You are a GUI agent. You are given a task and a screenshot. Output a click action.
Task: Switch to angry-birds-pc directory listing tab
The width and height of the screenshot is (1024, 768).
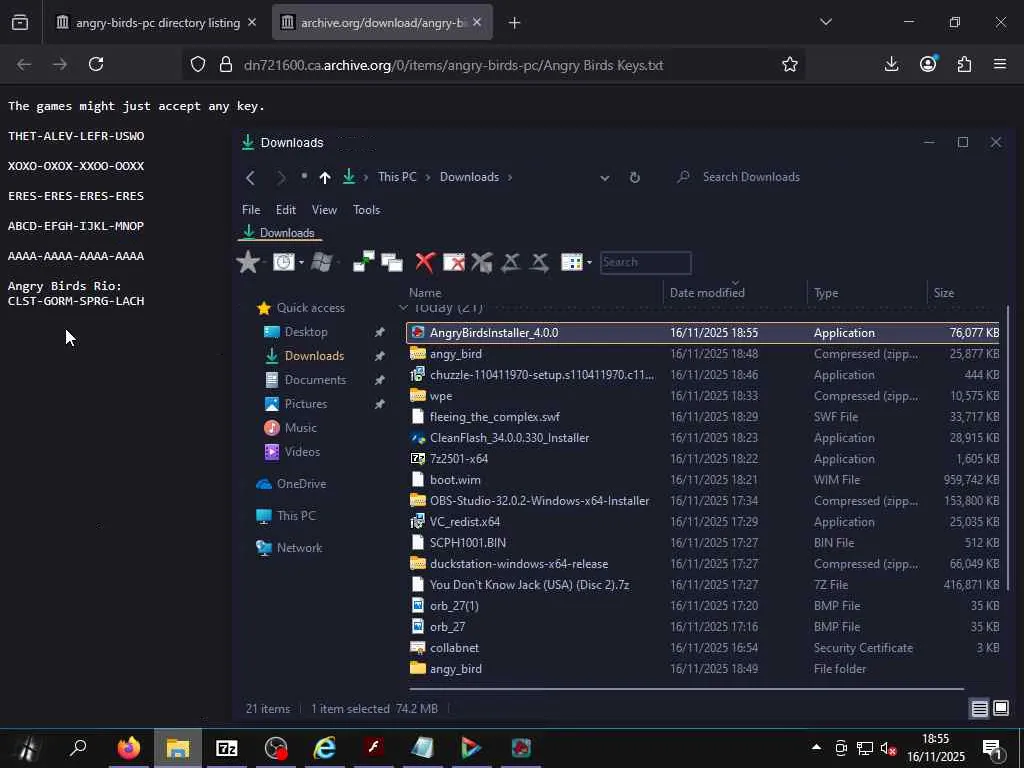157,23
